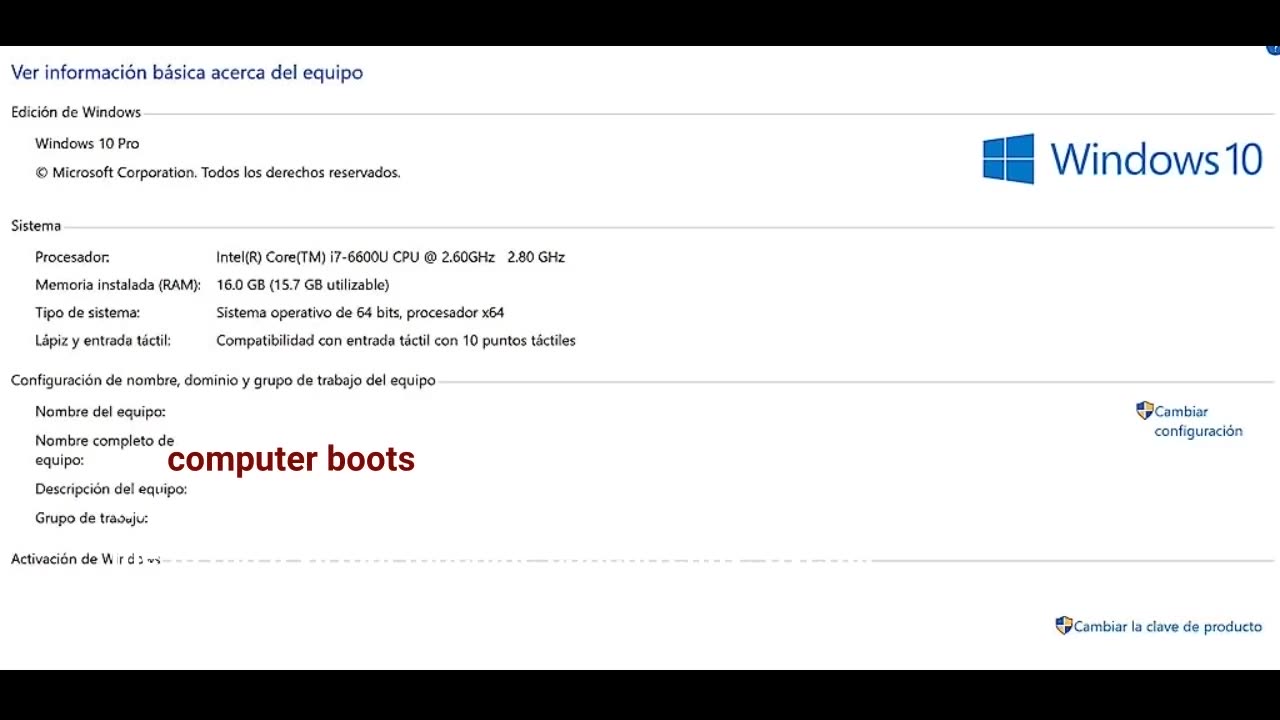Screen dimensions: 1280x720
Task: Select the Intel Core i7-6600U processor value
Action: click(390, 257)
